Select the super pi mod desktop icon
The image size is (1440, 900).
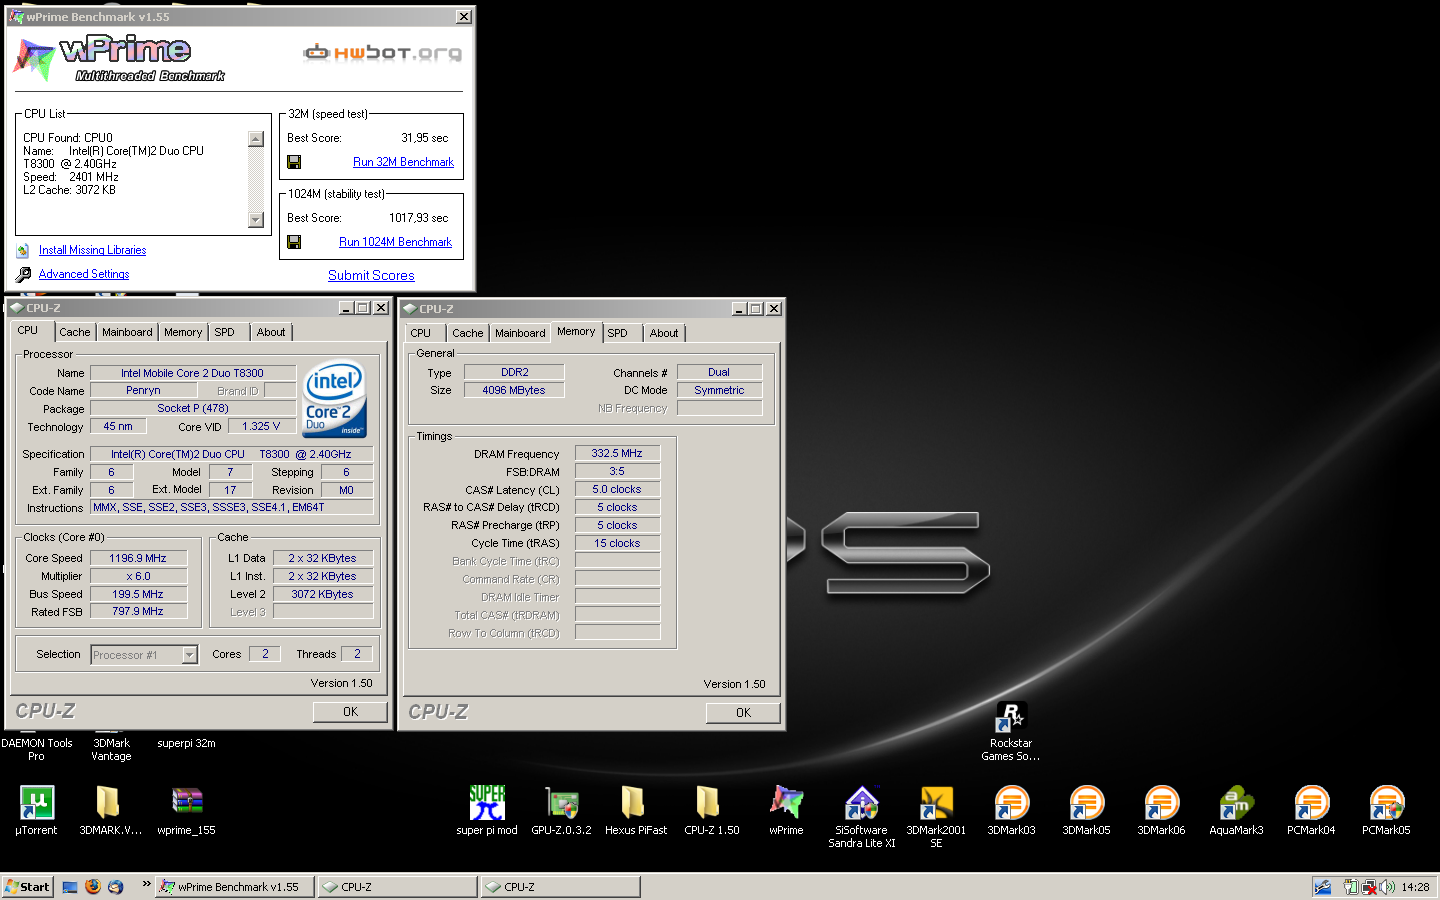click(487, 802)
